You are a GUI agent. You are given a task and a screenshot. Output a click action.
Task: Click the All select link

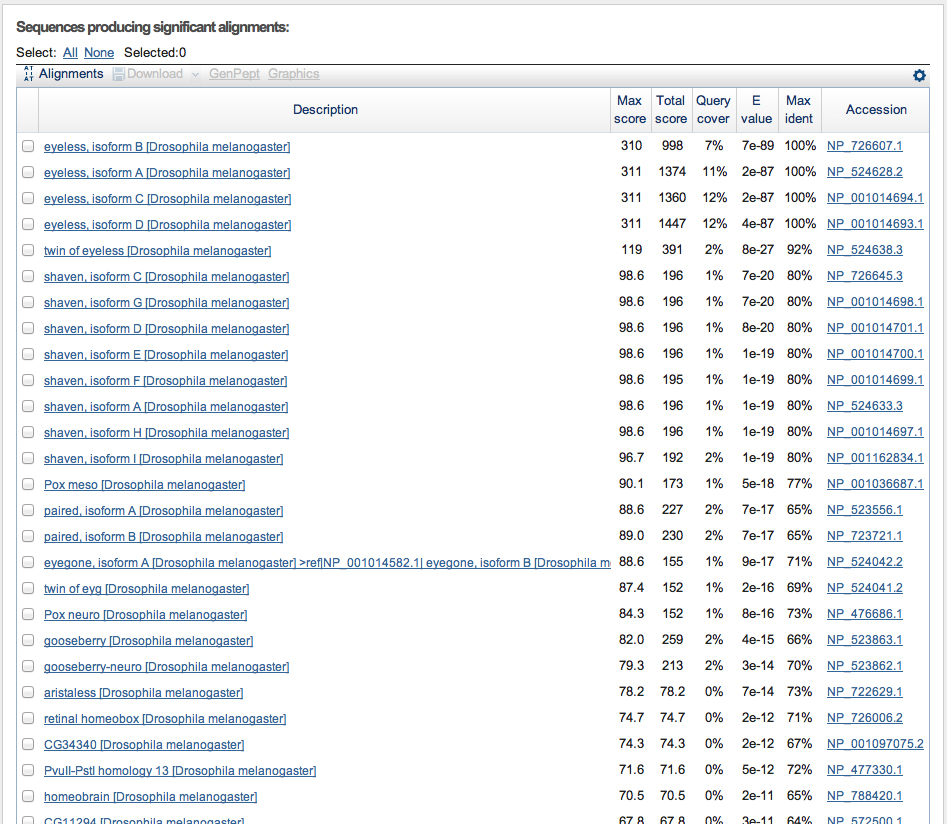(70, 53)
